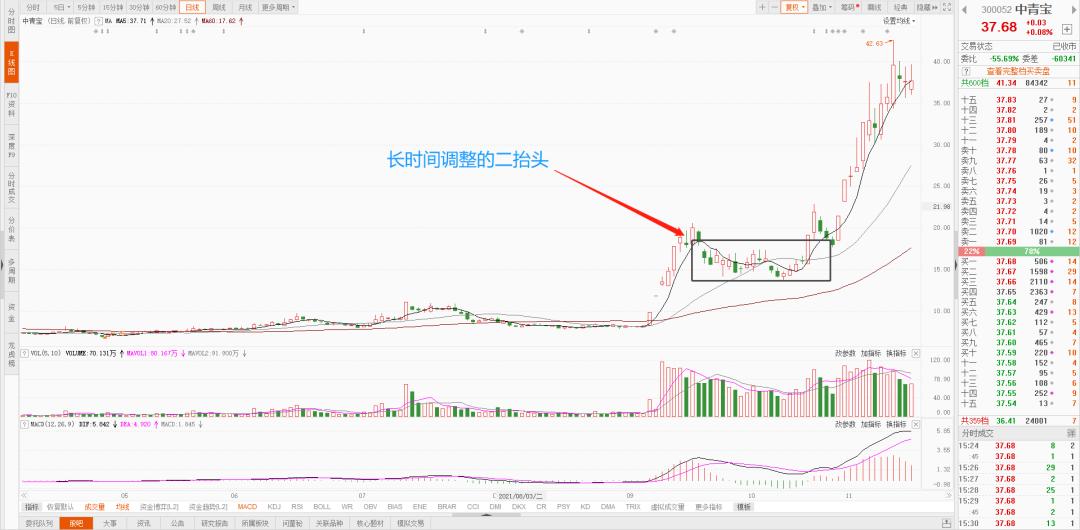1080x530 pixels.
Task: Open the 叠加 overlay dropdown
Action: click(x=821, y=7)
